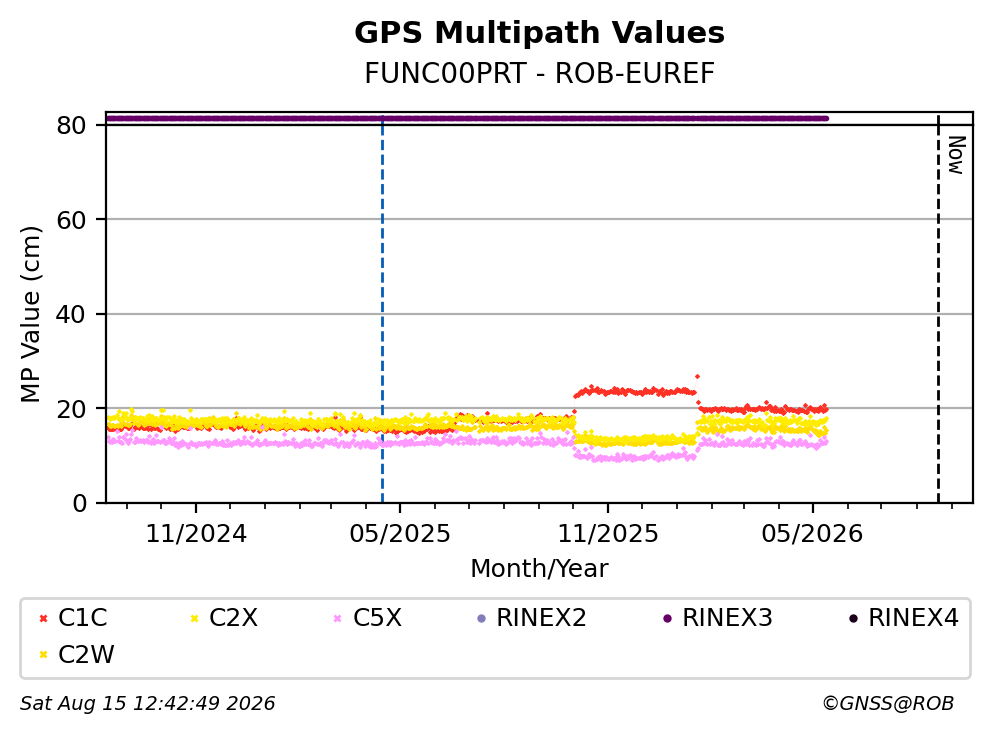992x734 pixels.
Task: Click the ©GNSS@ROB copyright text
Action: pyautogui.click(x=888, y=703)
